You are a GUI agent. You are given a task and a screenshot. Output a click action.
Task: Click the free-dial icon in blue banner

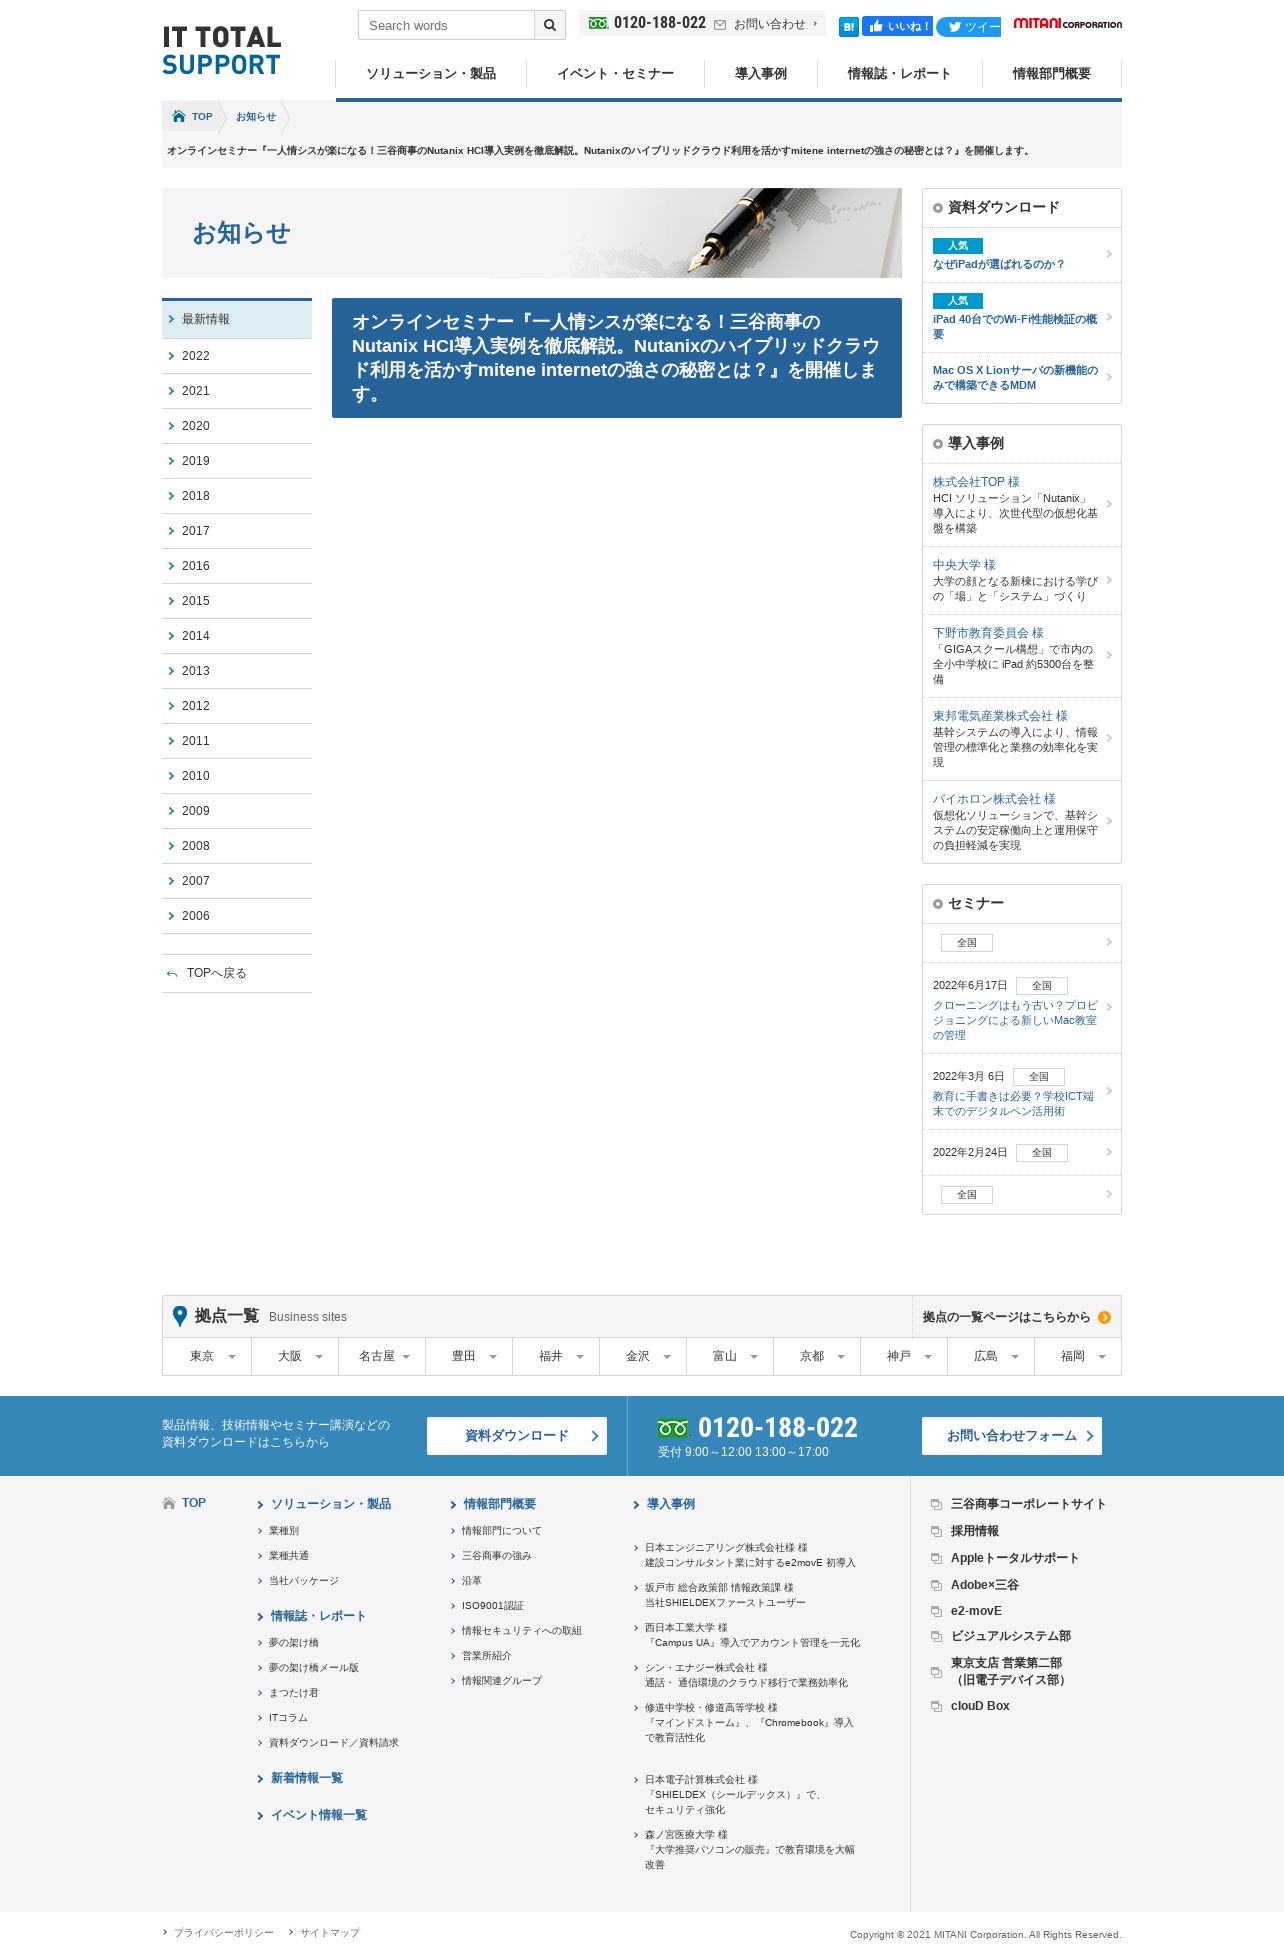pyautogui.click(x=673, y=1428)
